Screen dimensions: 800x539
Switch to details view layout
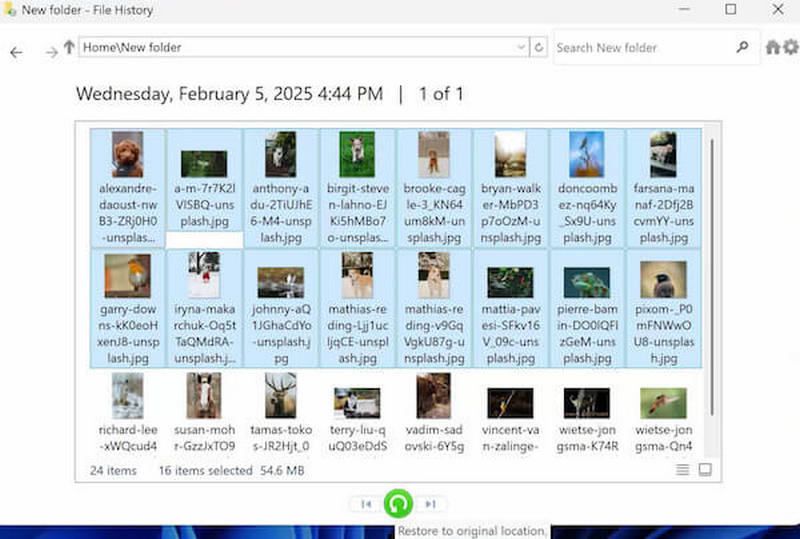683,469
